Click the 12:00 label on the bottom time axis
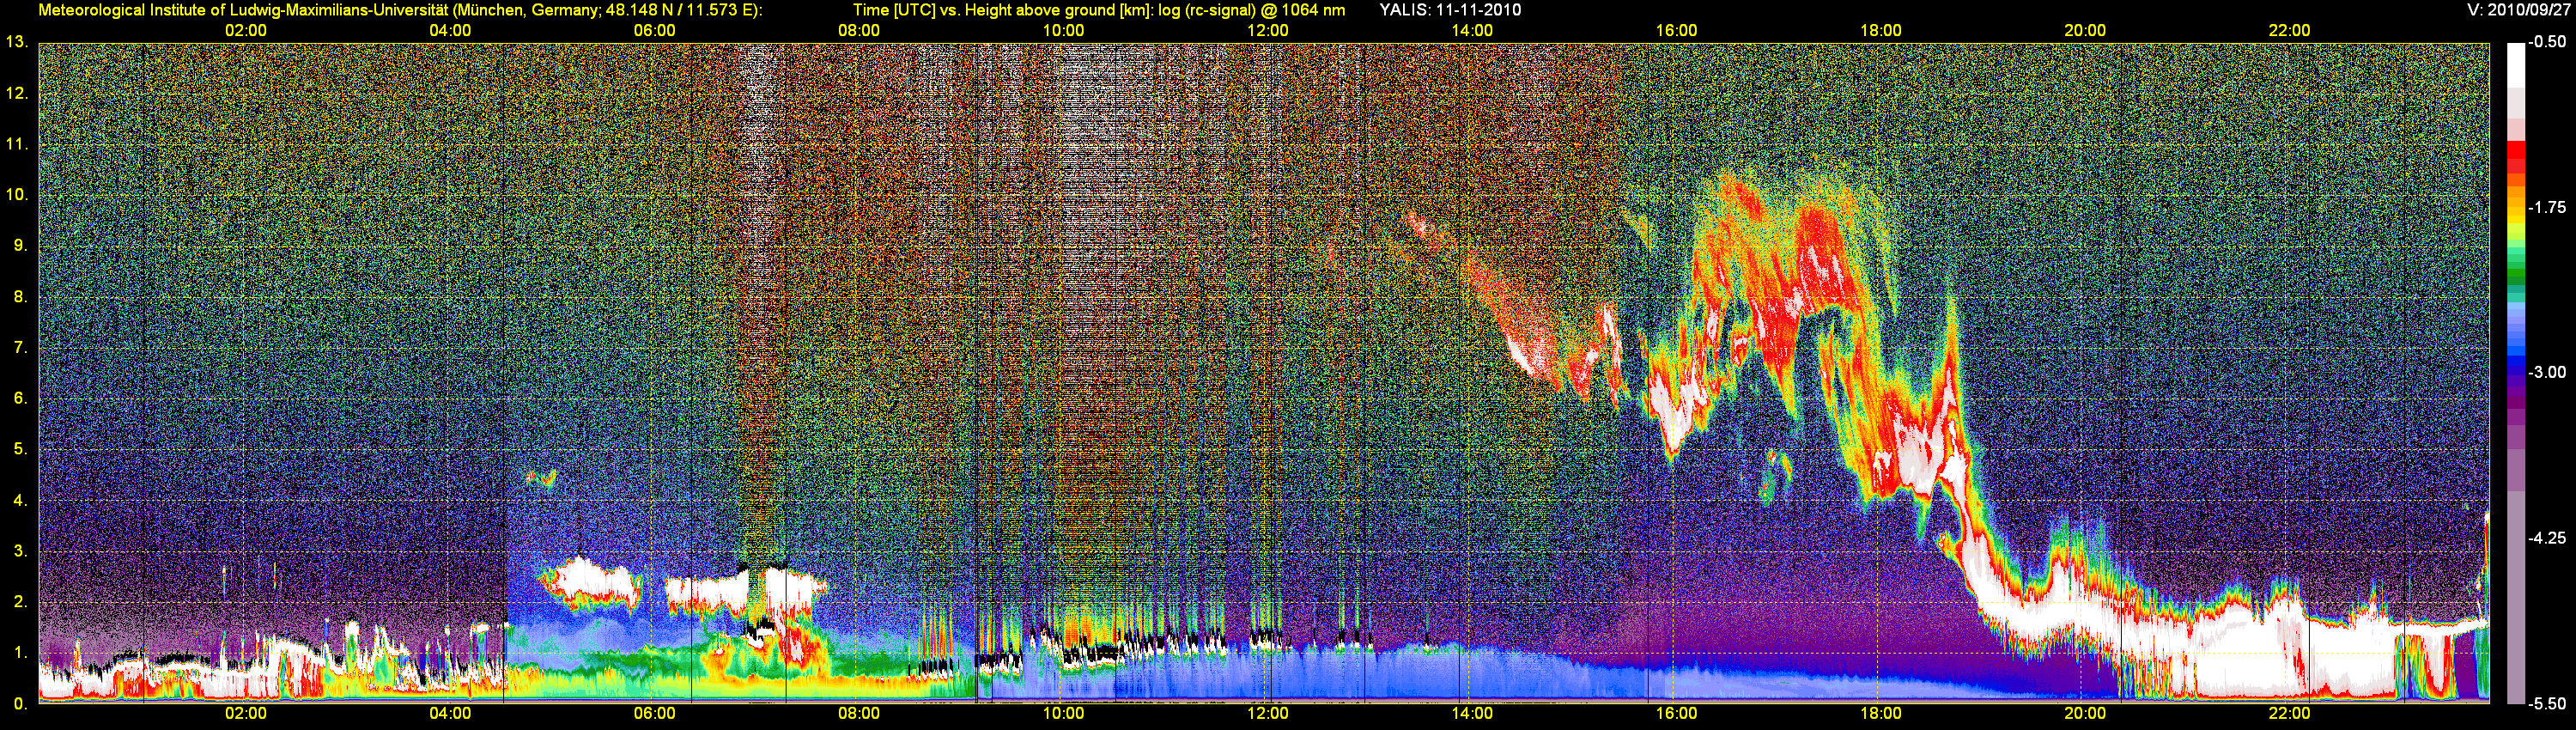Screen dimensions: 2576x730 1267,714
